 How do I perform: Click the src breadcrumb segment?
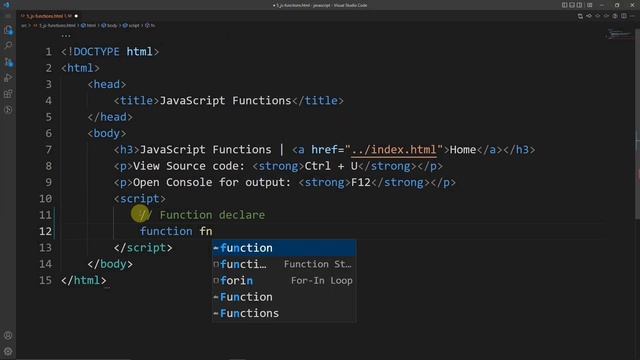coord(24,25)
